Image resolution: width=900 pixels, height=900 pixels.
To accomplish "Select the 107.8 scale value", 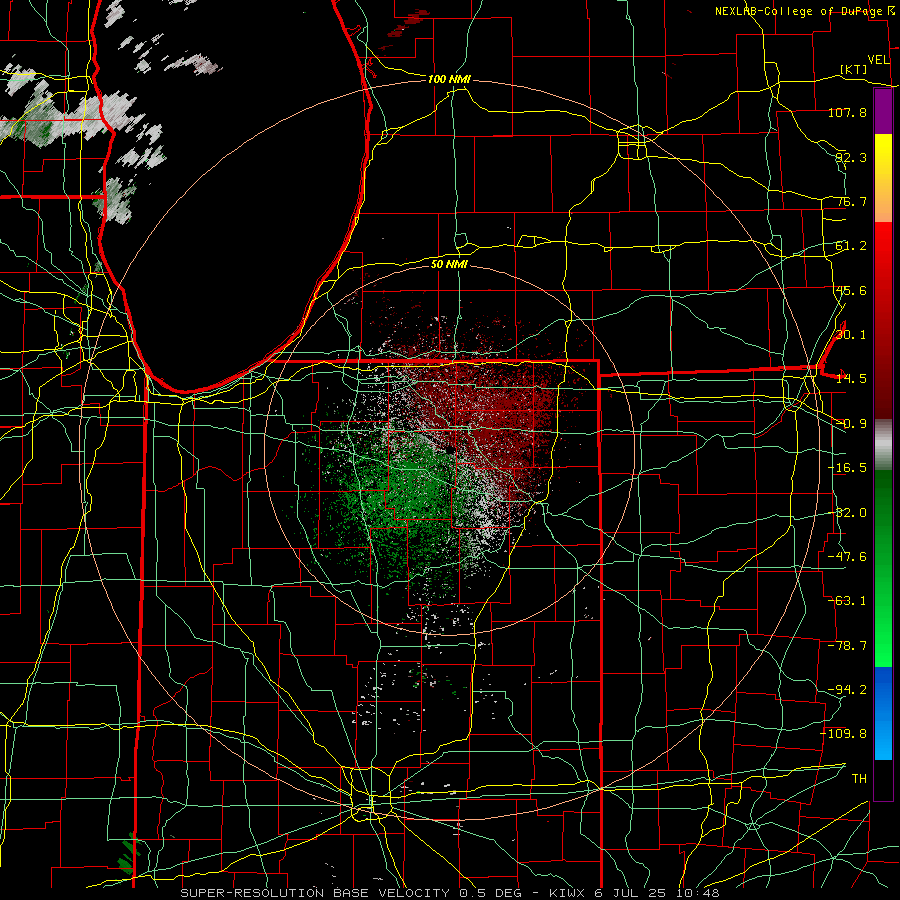I will [848, 112].
